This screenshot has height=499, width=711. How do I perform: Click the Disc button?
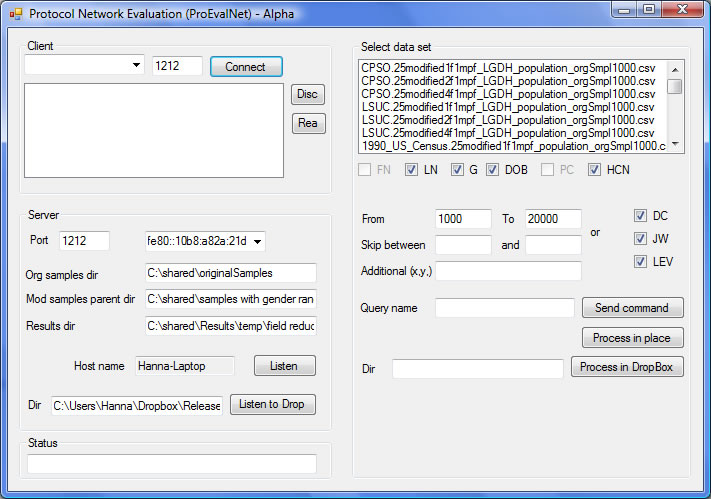click(308, 94)
